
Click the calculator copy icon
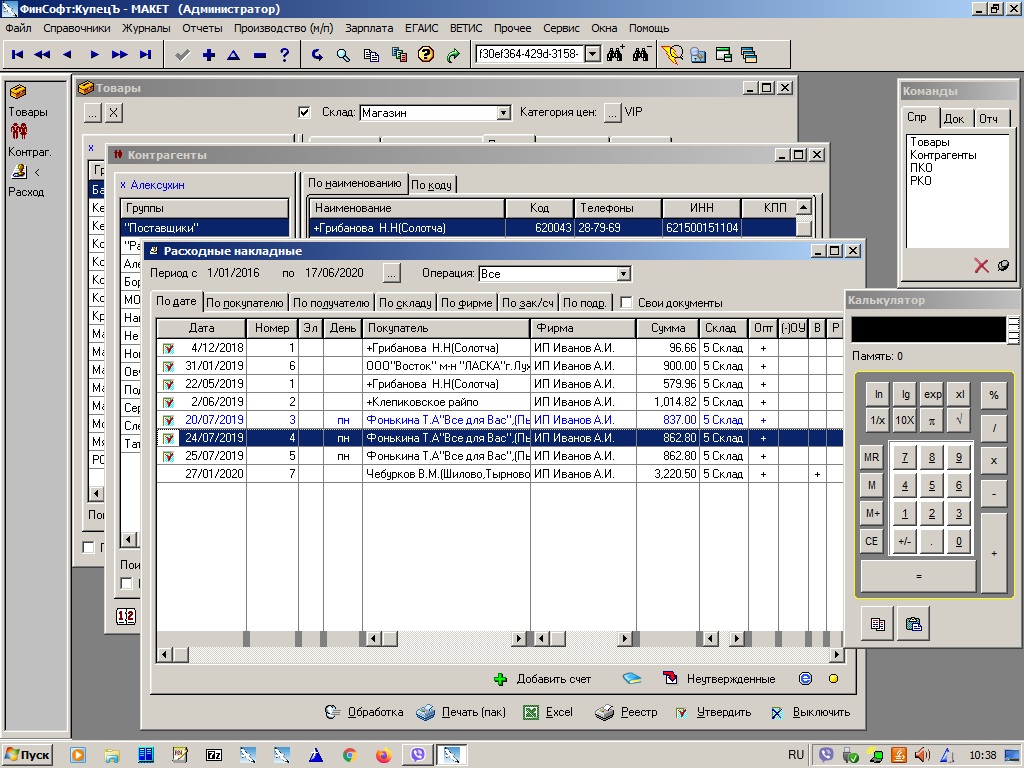[878, 624]
